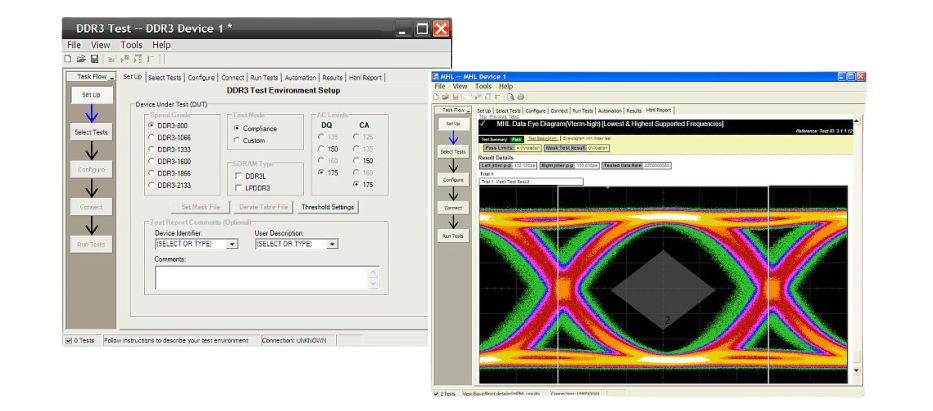Choose Custom test mode

tap(237, 141)
